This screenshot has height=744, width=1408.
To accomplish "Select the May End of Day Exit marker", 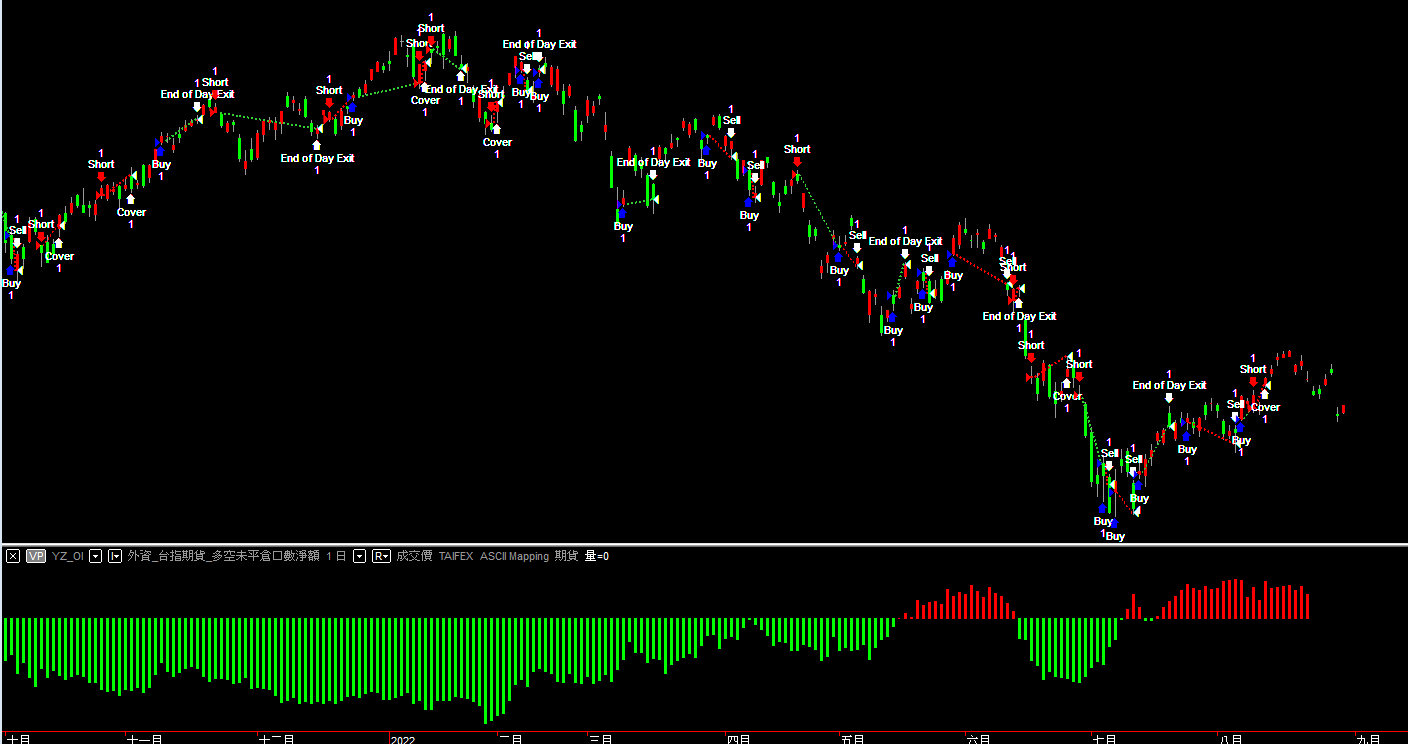I will click(905, 241).
